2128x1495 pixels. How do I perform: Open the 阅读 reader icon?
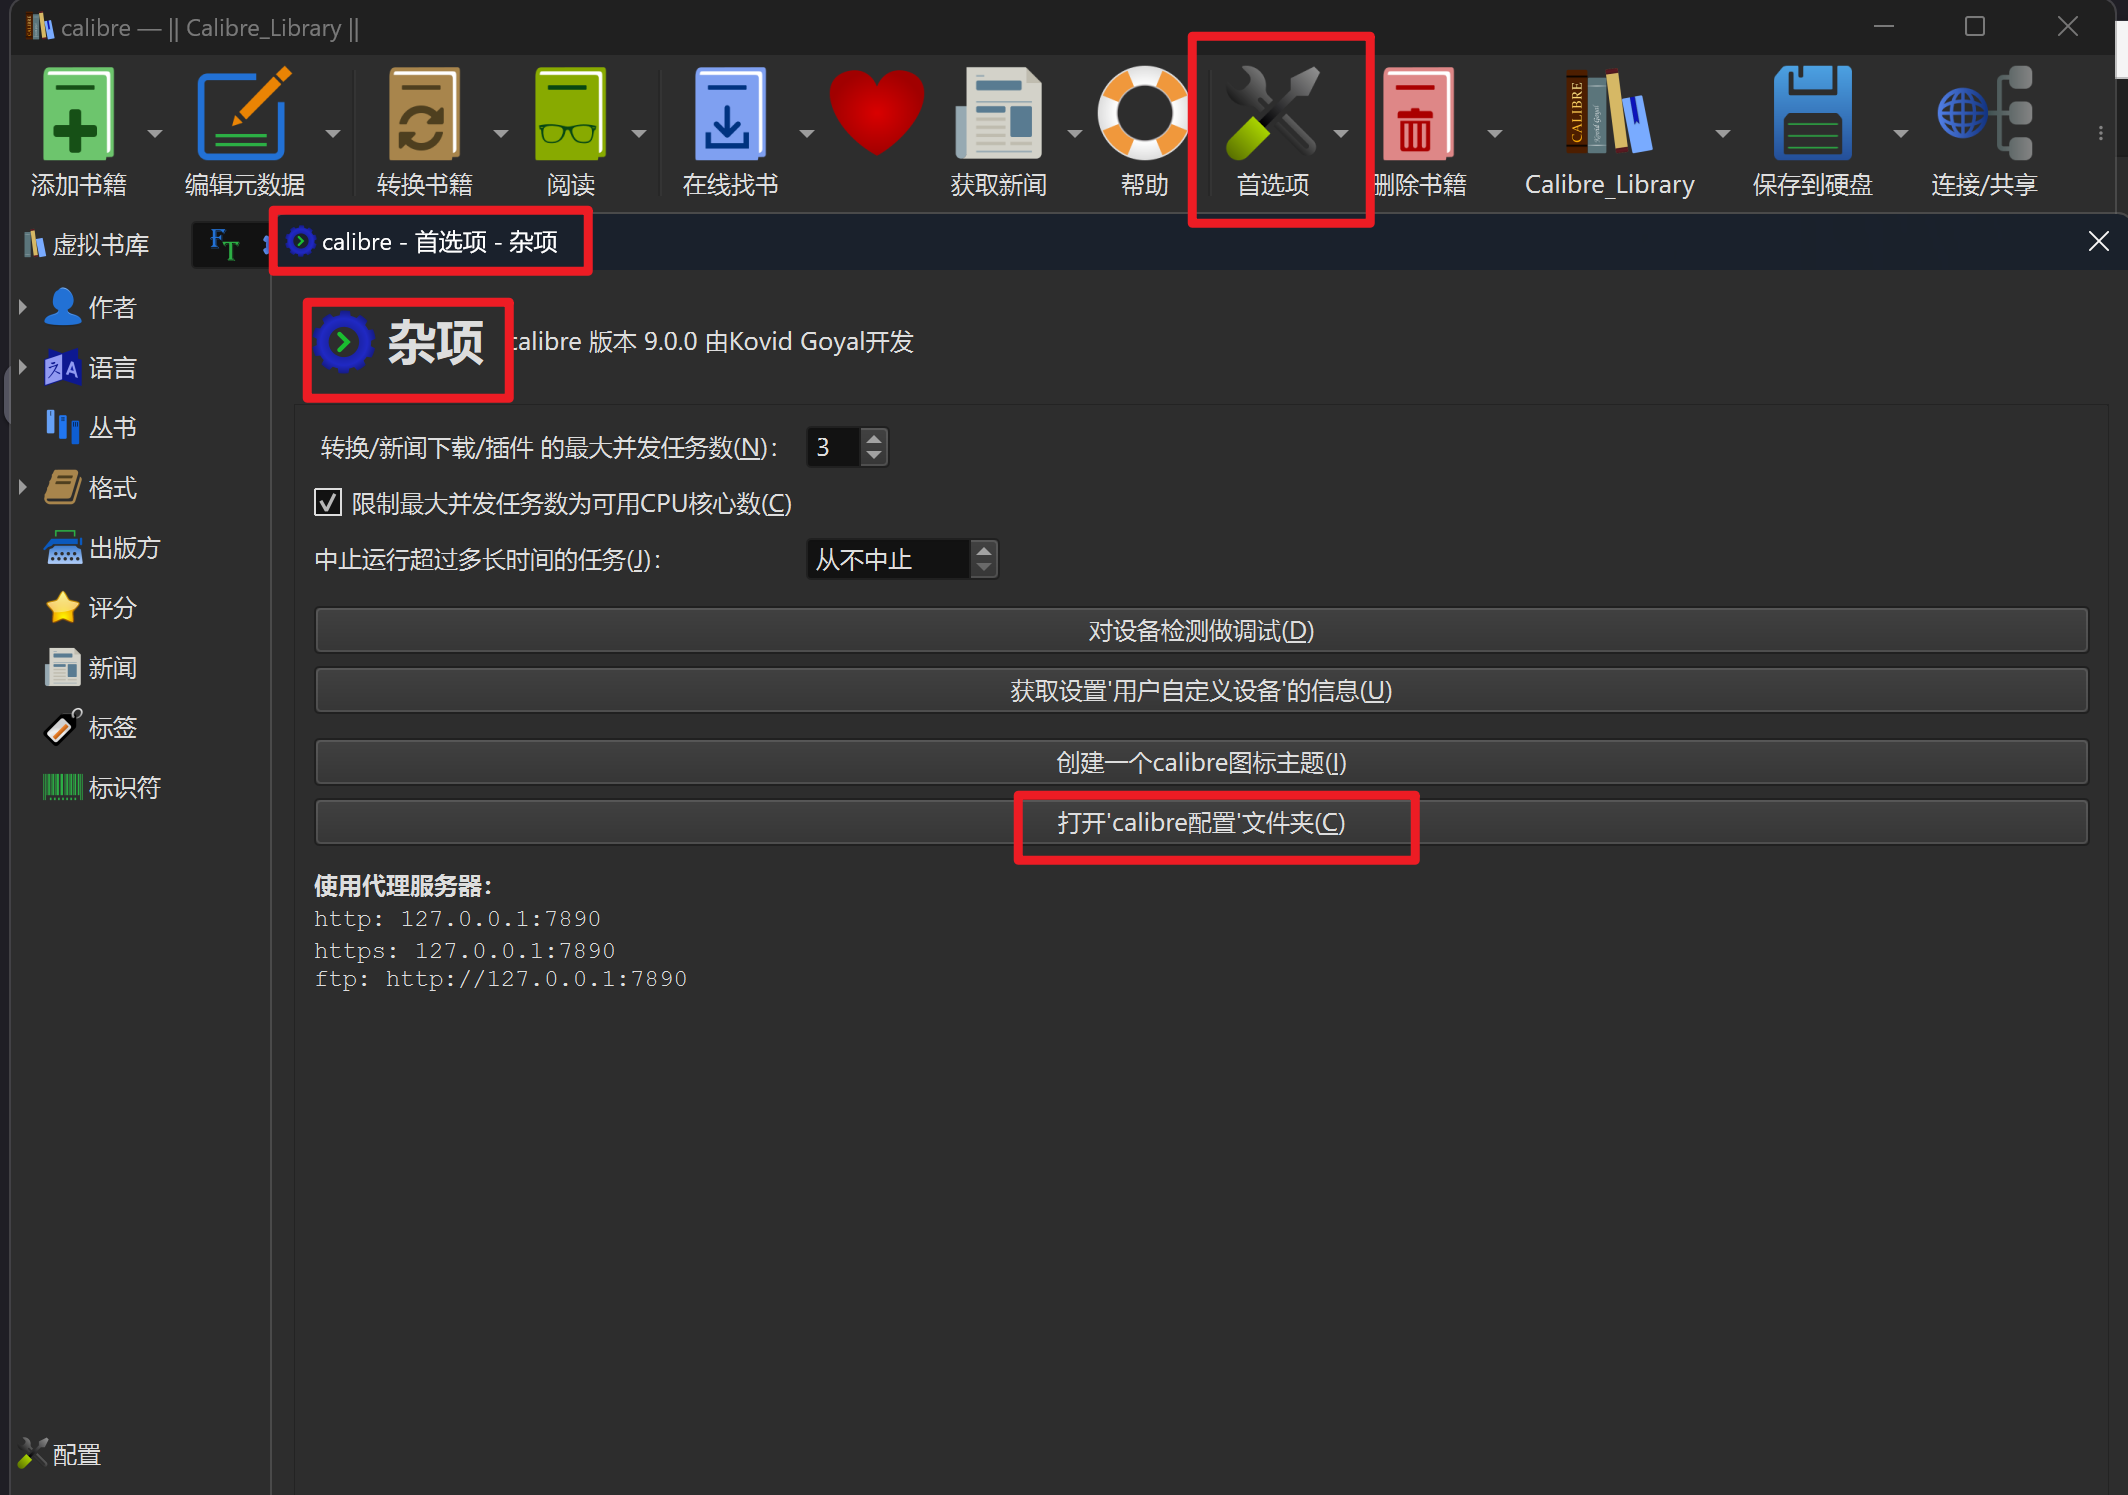pos(570,114)
